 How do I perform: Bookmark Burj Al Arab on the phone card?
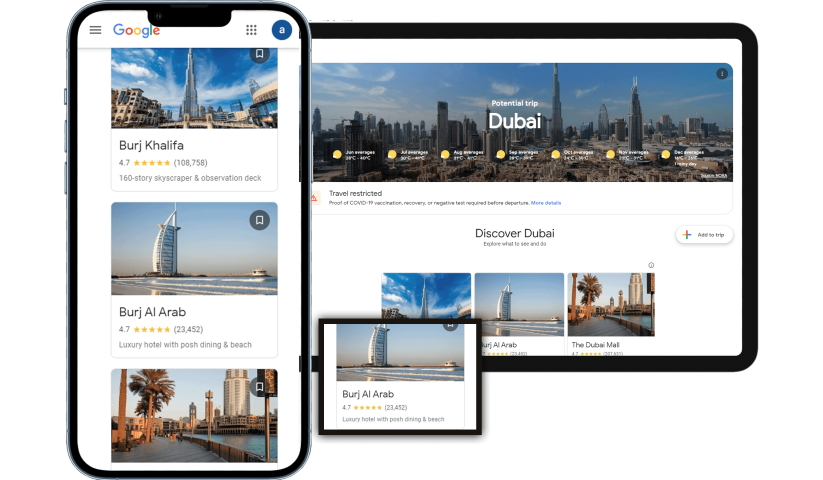pos(259,220)
